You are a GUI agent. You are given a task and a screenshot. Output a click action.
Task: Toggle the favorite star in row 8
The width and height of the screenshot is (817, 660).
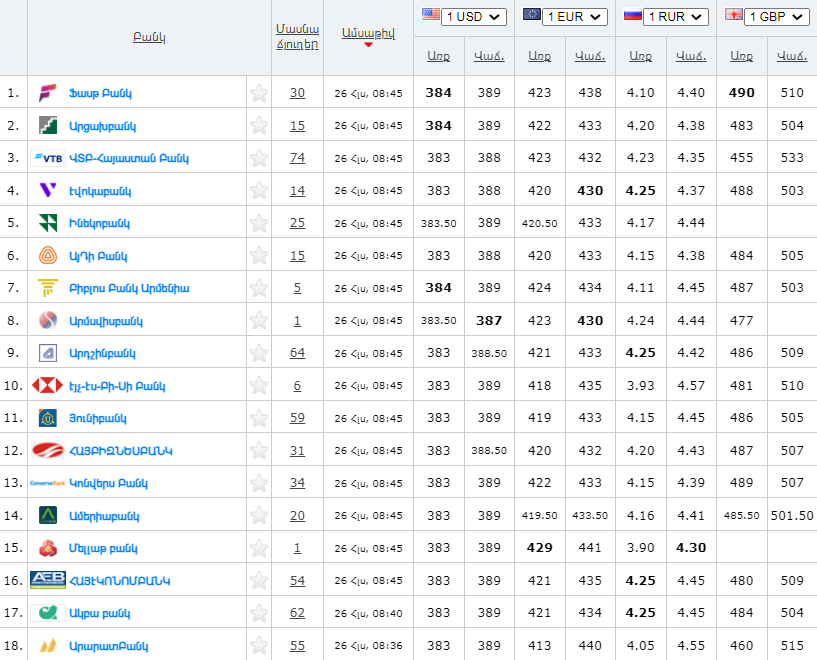(259, 320)
